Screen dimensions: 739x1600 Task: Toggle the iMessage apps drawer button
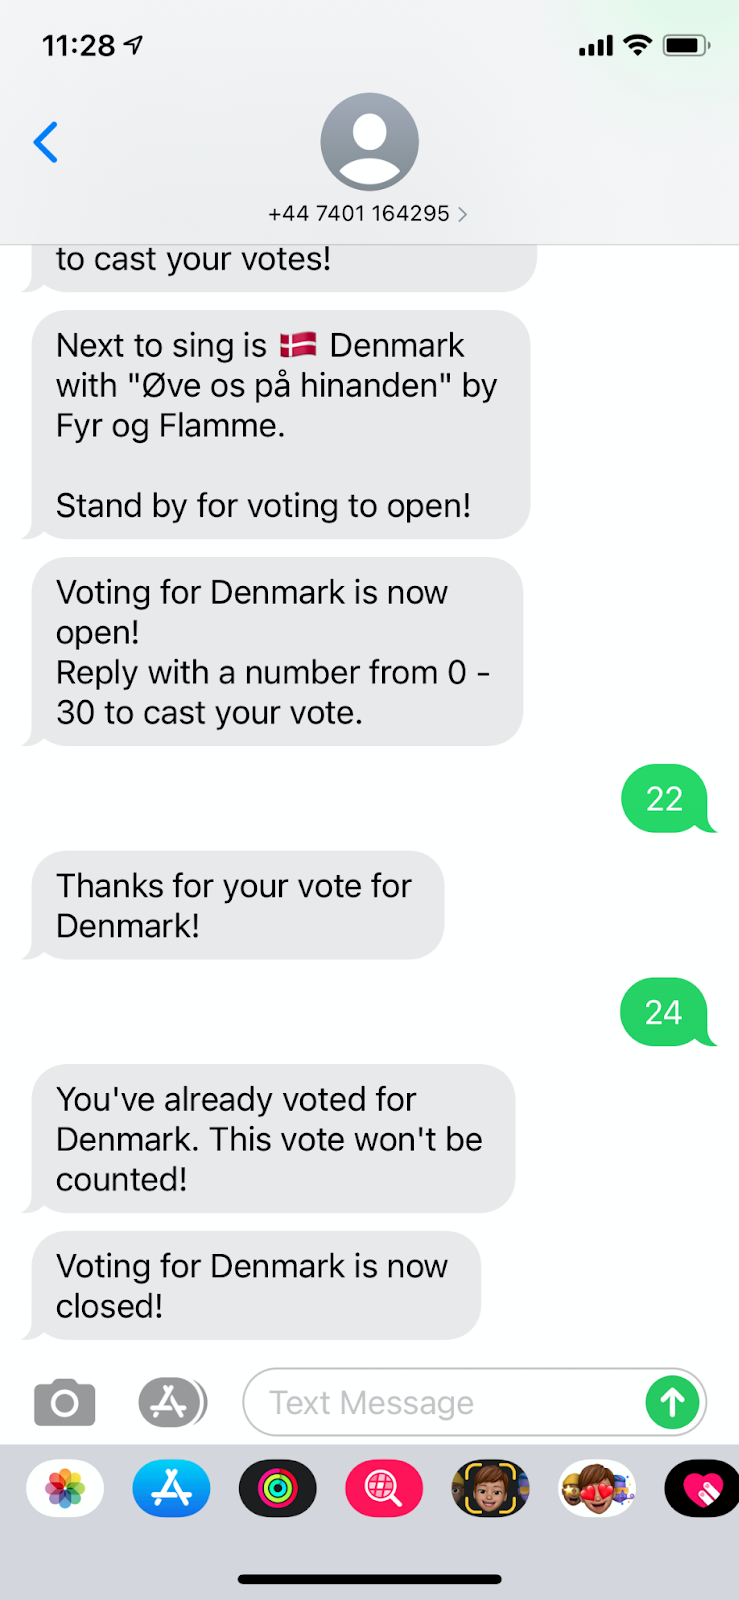172,1403
